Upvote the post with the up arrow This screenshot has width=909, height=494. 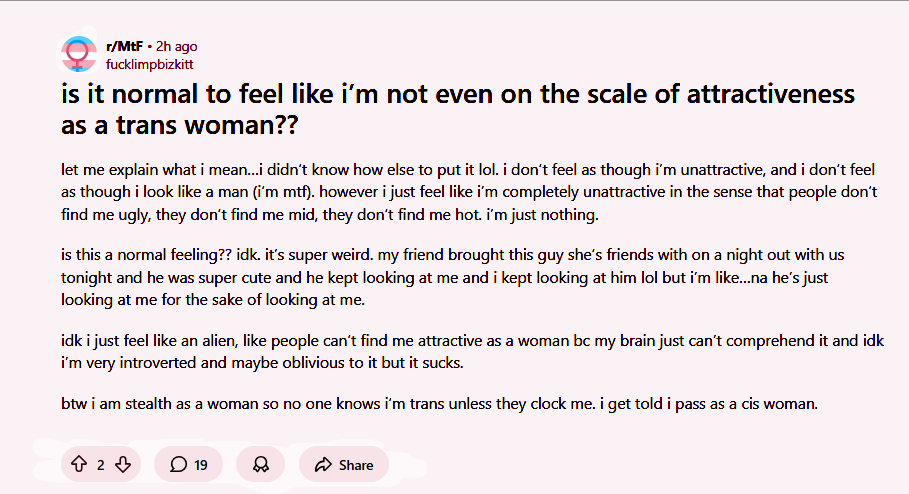pyautogui.click(x=78, y=464)
